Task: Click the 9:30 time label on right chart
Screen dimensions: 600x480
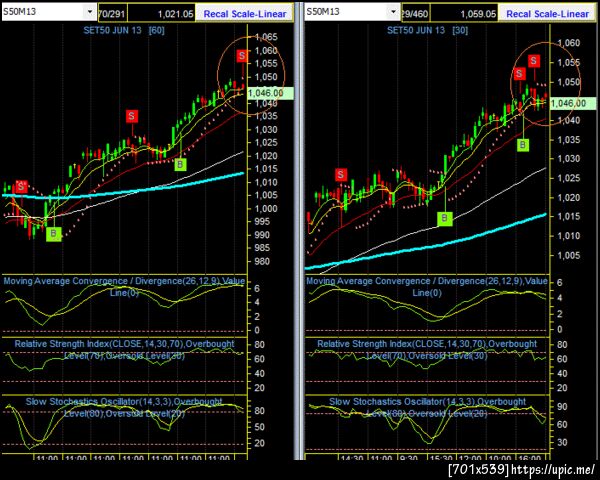Action: click(409, 458)
